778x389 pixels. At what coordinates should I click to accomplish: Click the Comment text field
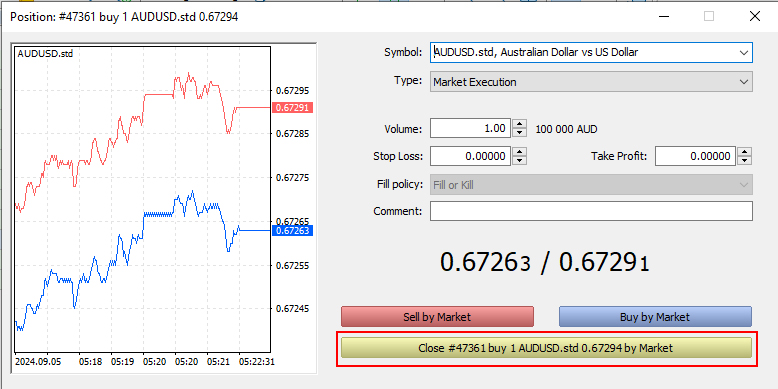[x=591, y=211]
